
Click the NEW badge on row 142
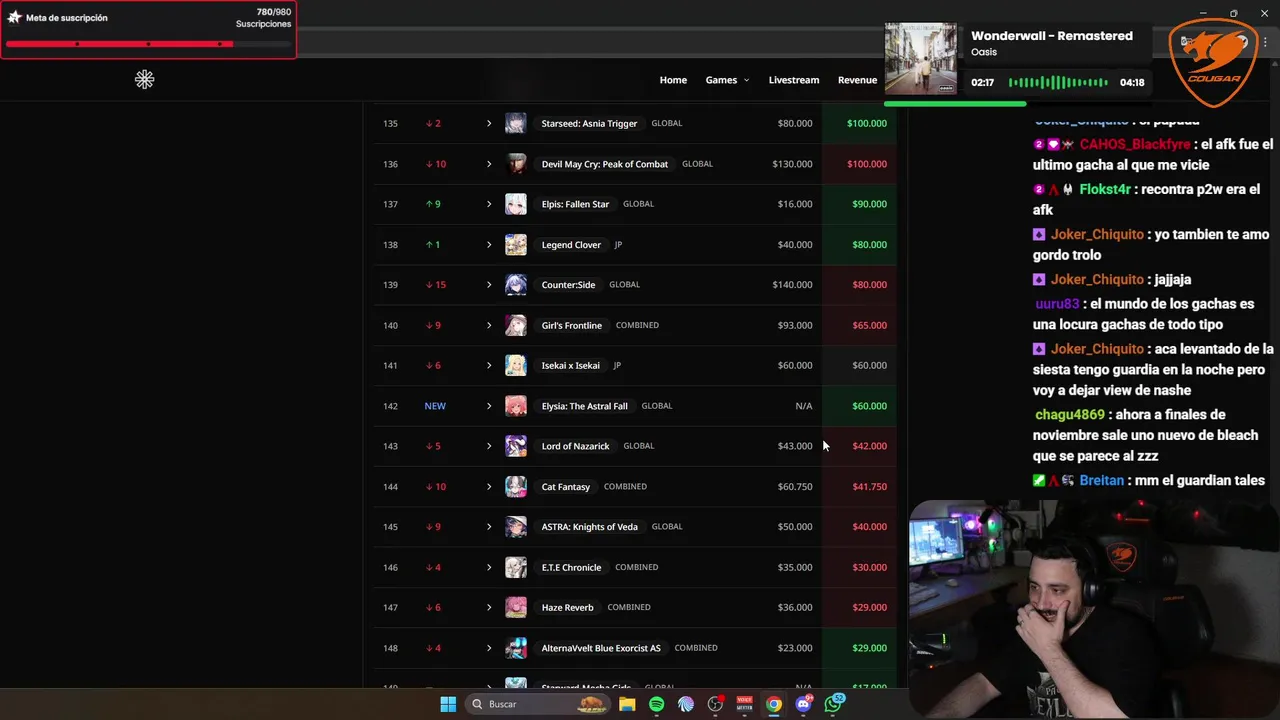click(435, 406)
